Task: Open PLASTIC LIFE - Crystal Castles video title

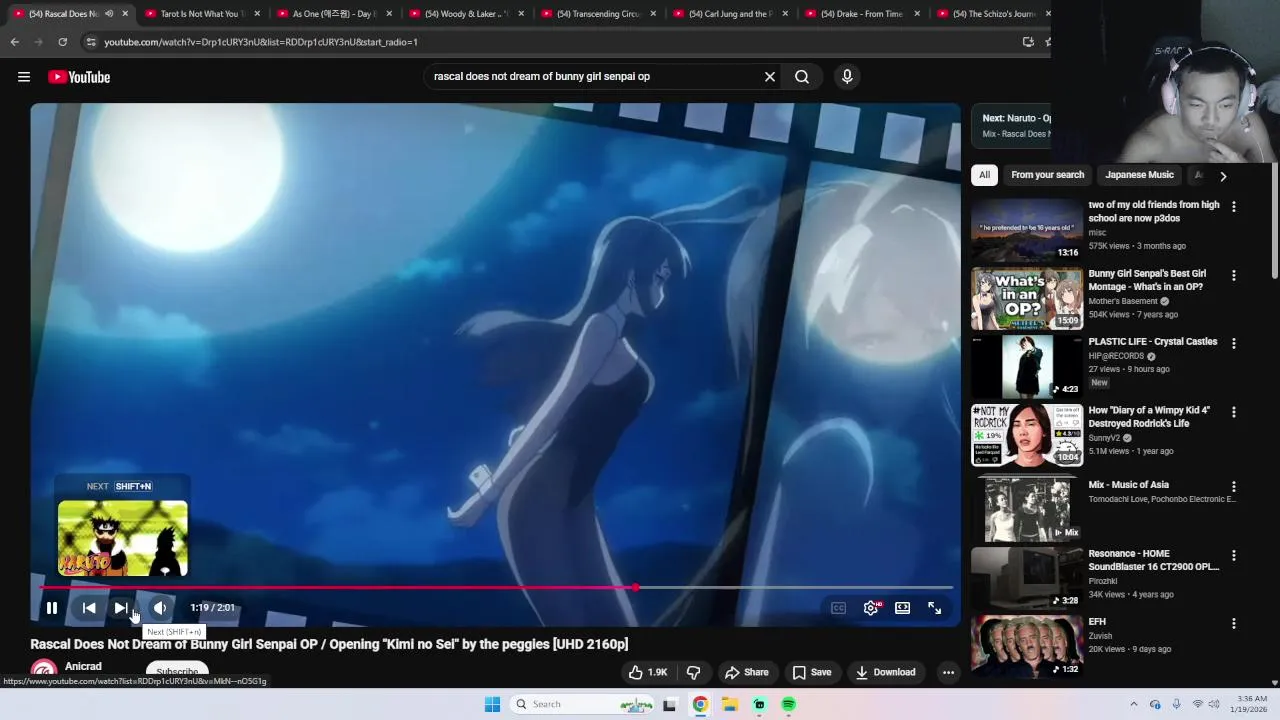Action: pos(1153,342)
